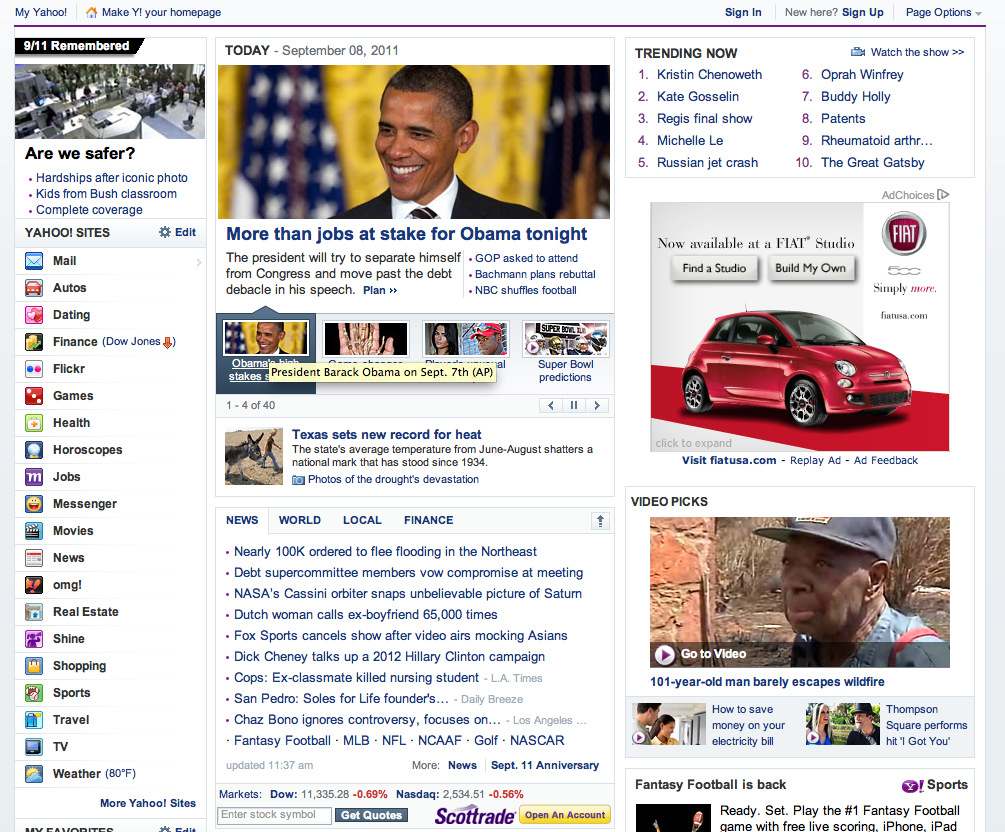The height and width of the screenshot is (832, 1005).
Task: Click the Autos car icon
Action: pyautogui.click(x=34, y=288)
